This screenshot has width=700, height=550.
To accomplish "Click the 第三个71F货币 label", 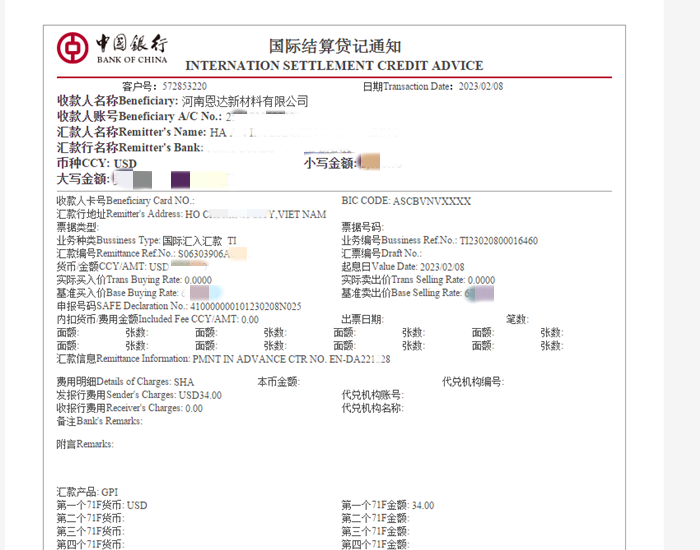I will [x=91, y=532].
